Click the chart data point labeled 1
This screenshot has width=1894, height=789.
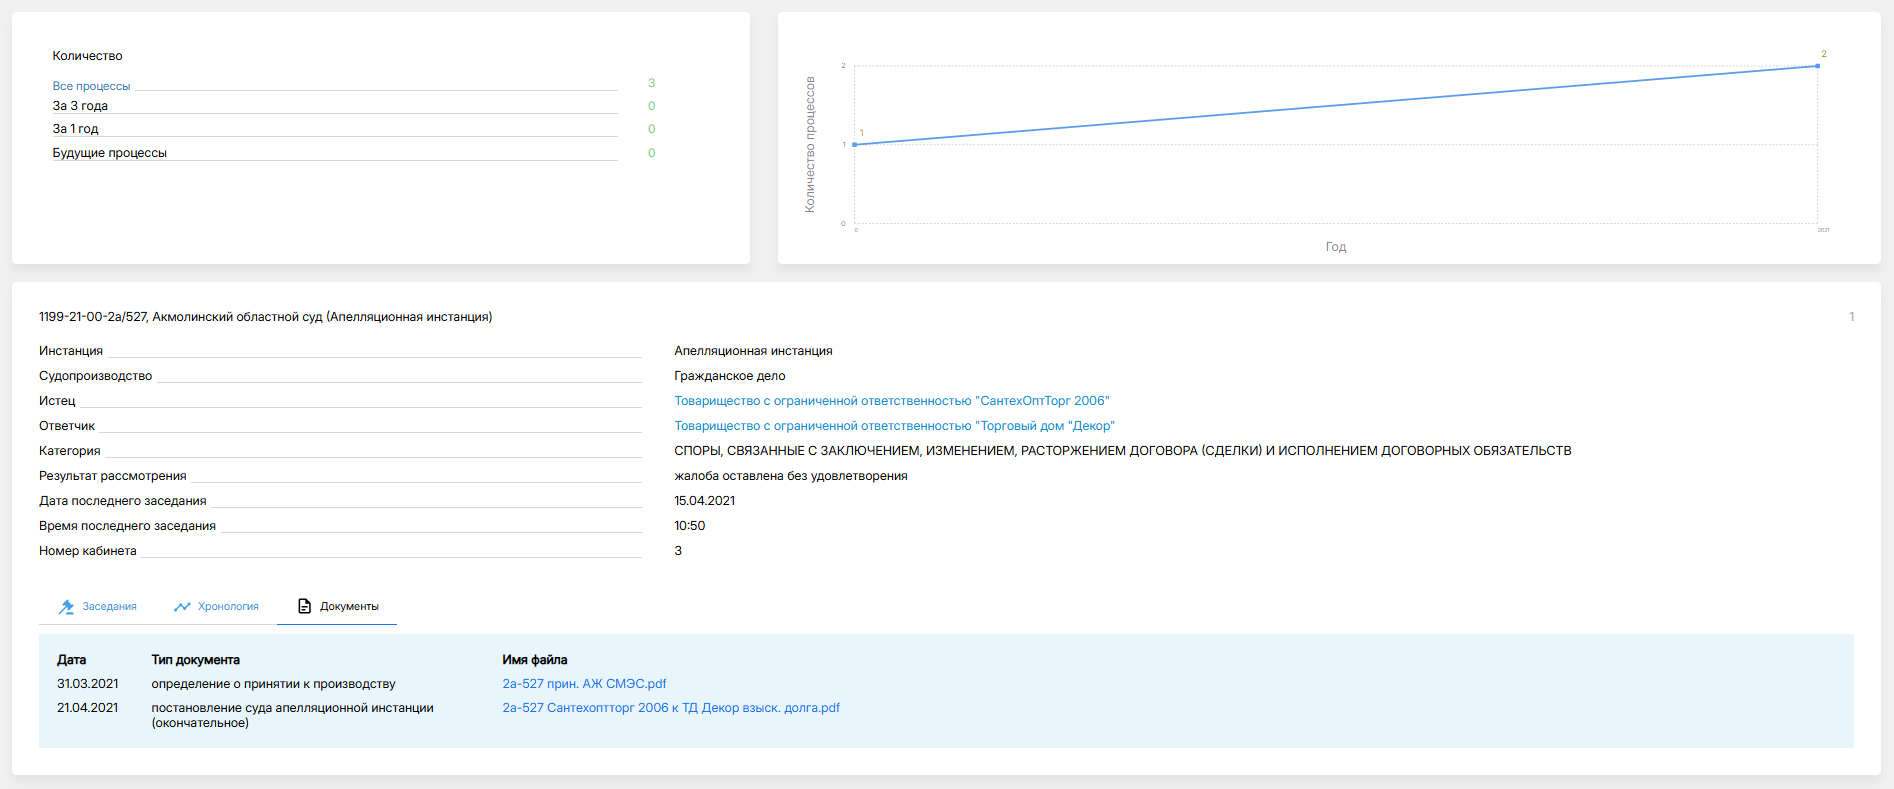[854, 145]
